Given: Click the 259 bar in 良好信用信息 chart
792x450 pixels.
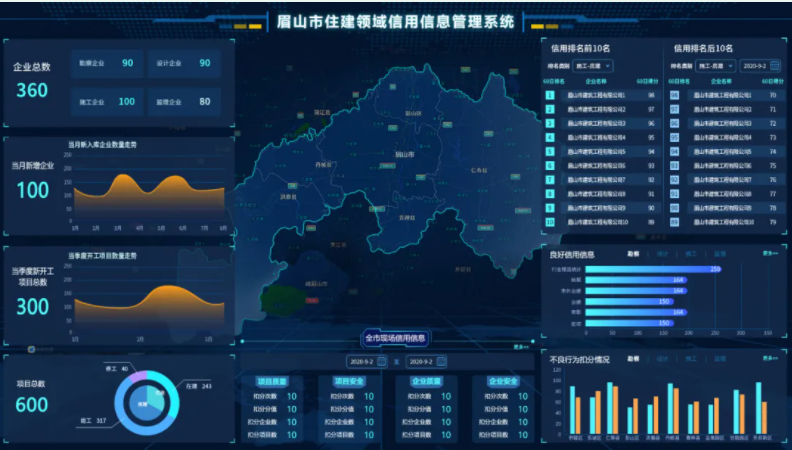Looking at the screenshot, I should coord(652,269).
